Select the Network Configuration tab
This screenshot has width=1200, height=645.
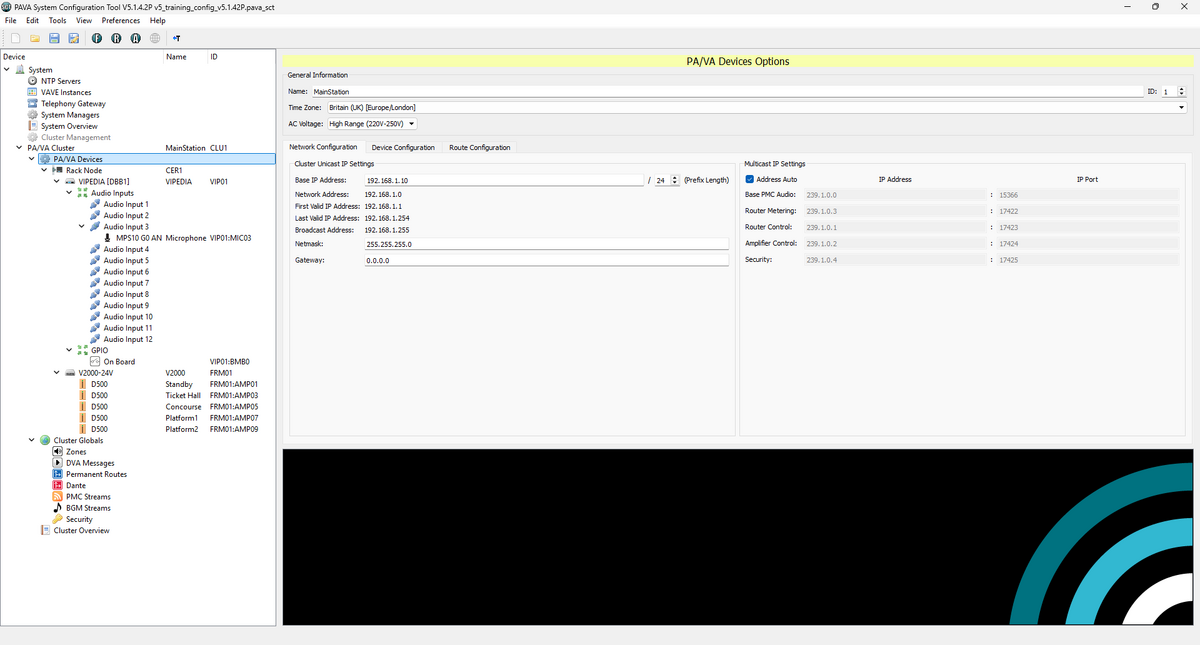[323, 147]
